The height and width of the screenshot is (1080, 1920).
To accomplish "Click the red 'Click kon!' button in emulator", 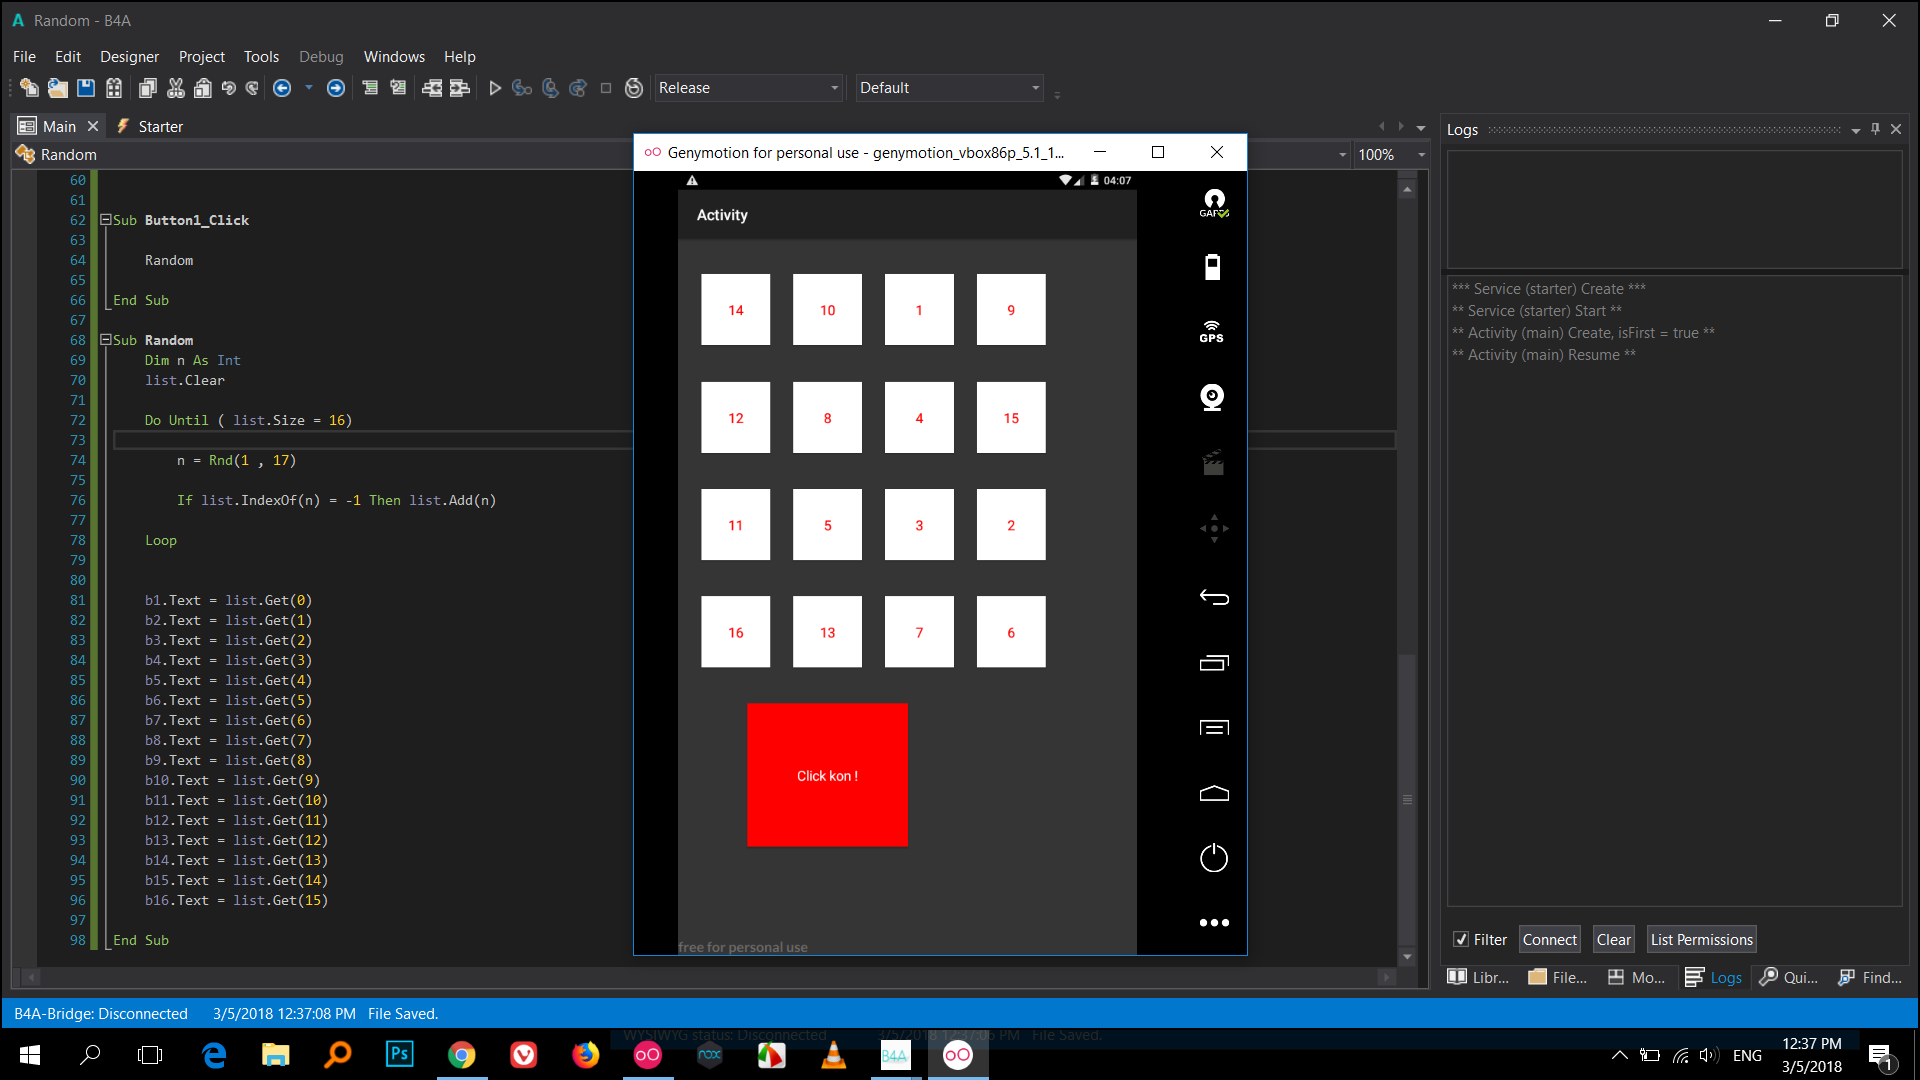I will point(827,775).
